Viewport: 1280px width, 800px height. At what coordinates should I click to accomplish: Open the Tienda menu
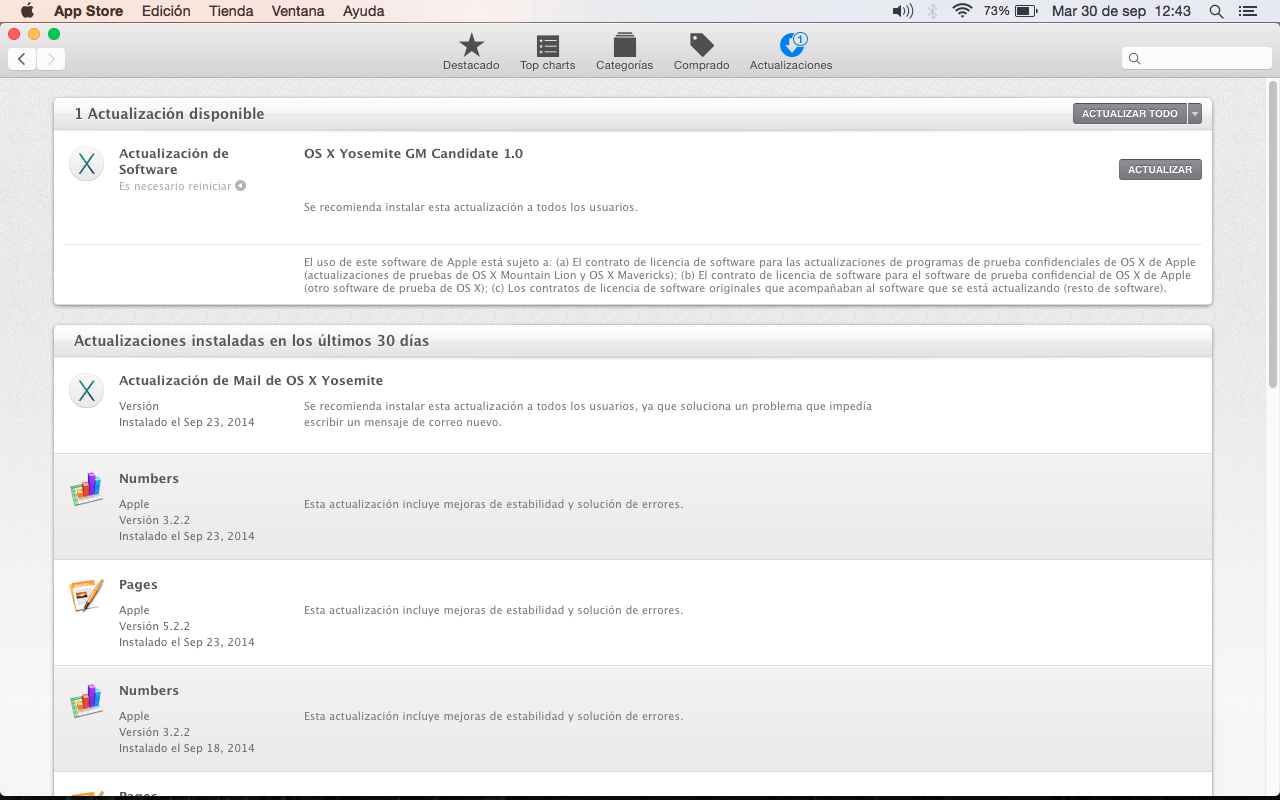pyautogui.click(x=231, y=11)
